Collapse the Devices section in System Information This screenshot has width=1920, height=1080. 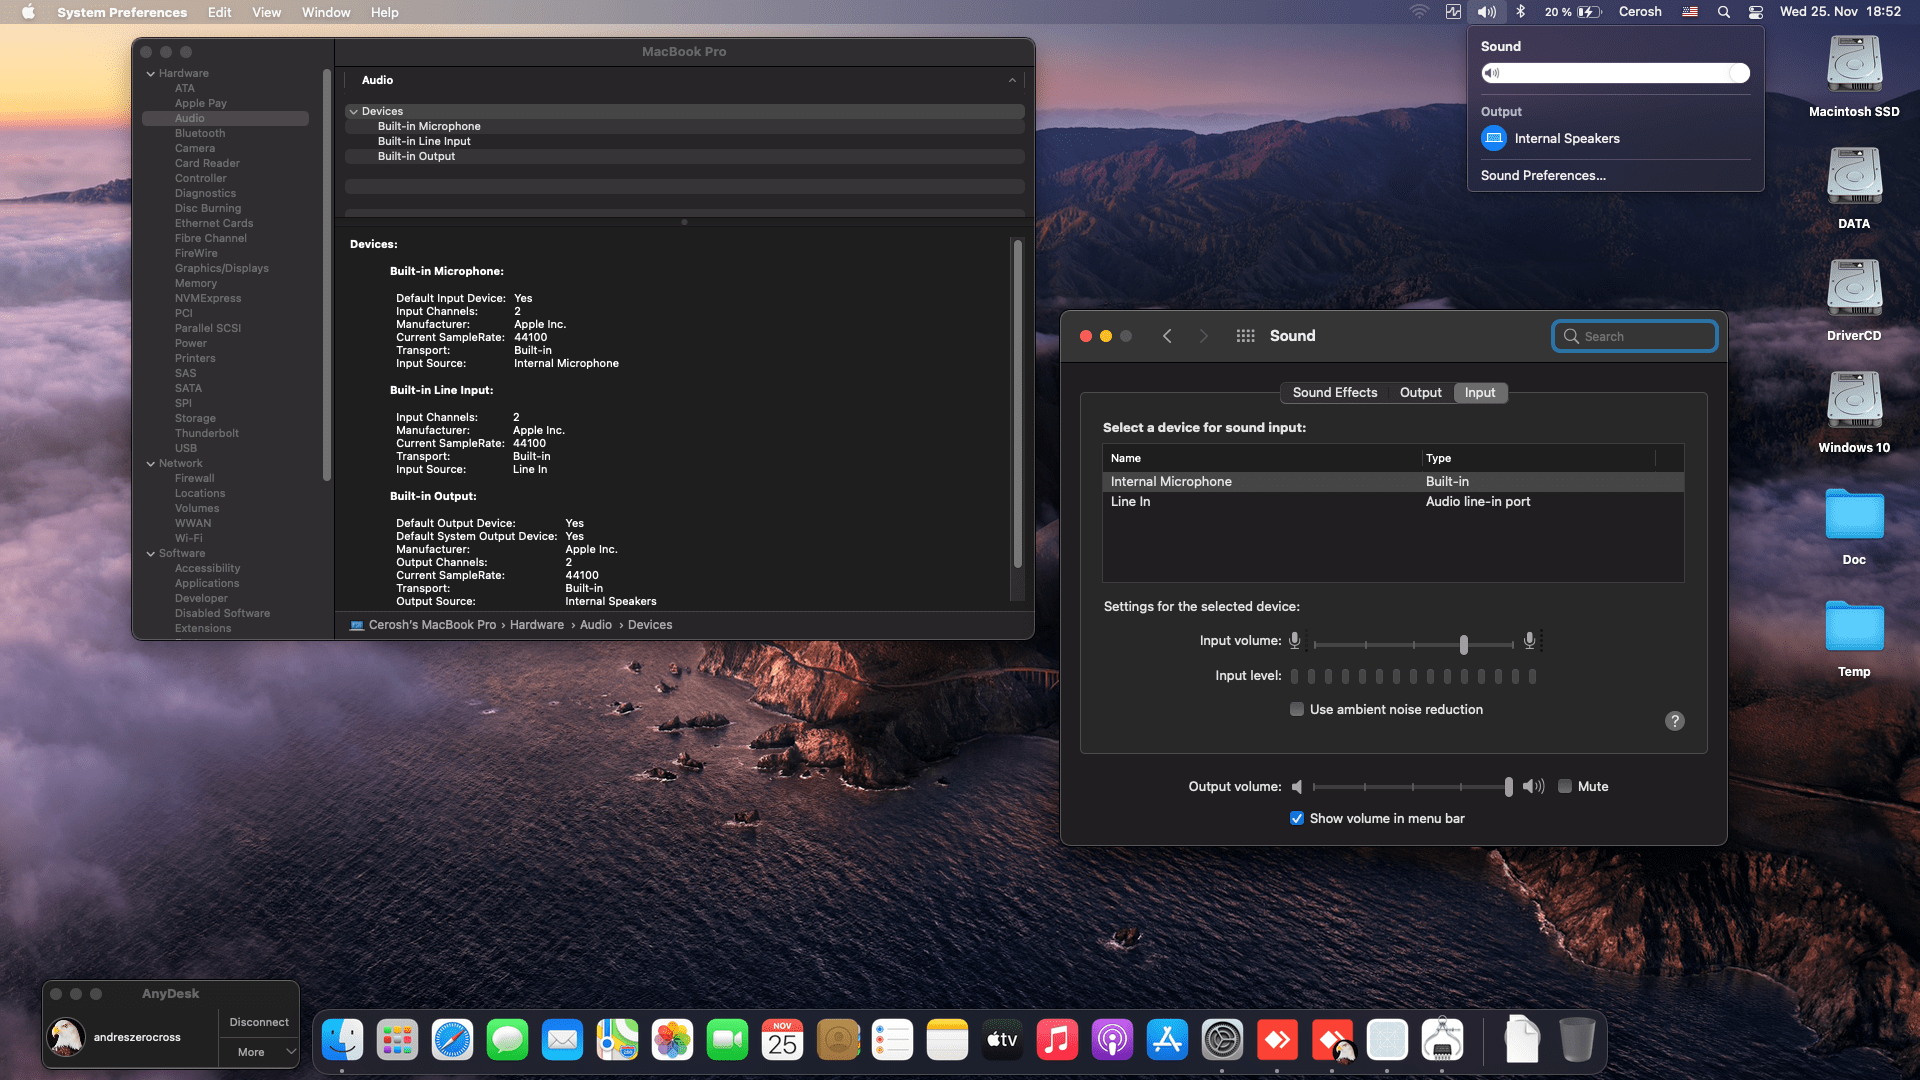click(x=354, y=111)
